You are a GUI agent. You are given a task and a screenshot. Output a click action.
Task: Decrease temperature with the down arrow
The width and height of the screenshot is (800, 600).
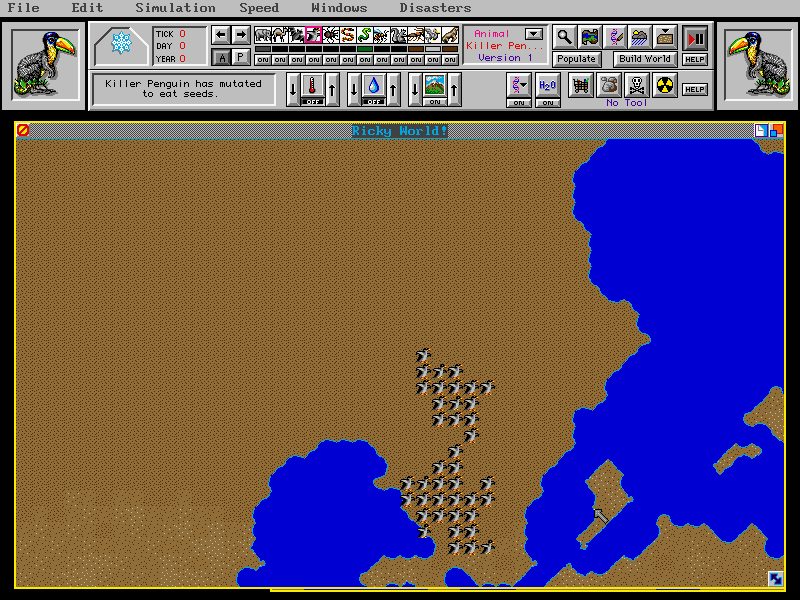[293, 90]
